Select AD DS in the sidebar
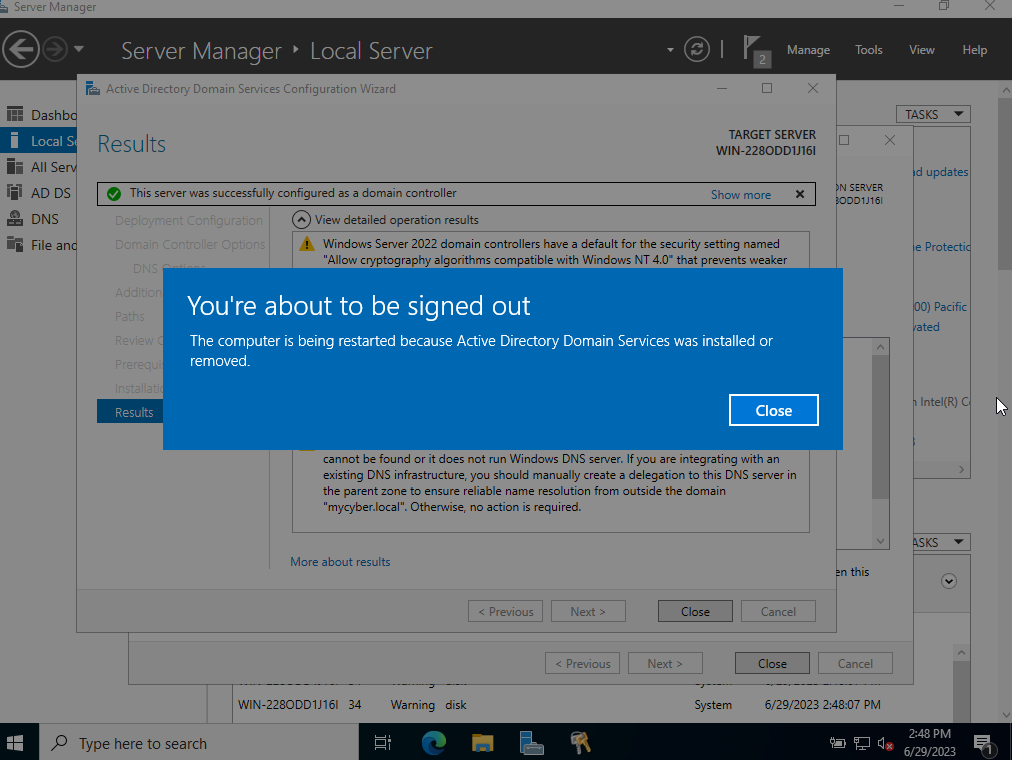The height and width of the screenshot is (760, 1012). [39, 193]
